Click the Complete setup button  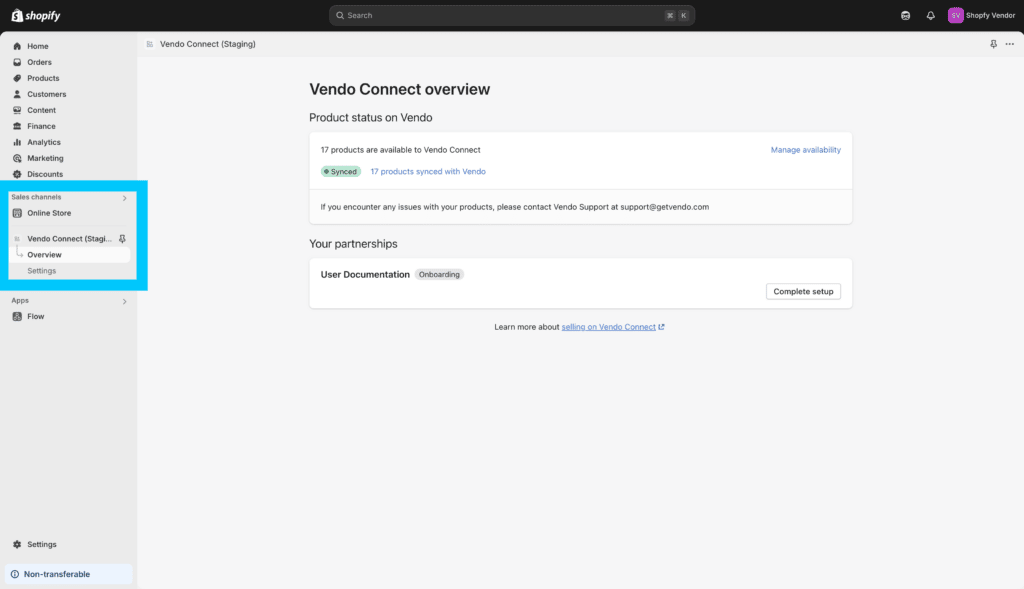point(803,291)
